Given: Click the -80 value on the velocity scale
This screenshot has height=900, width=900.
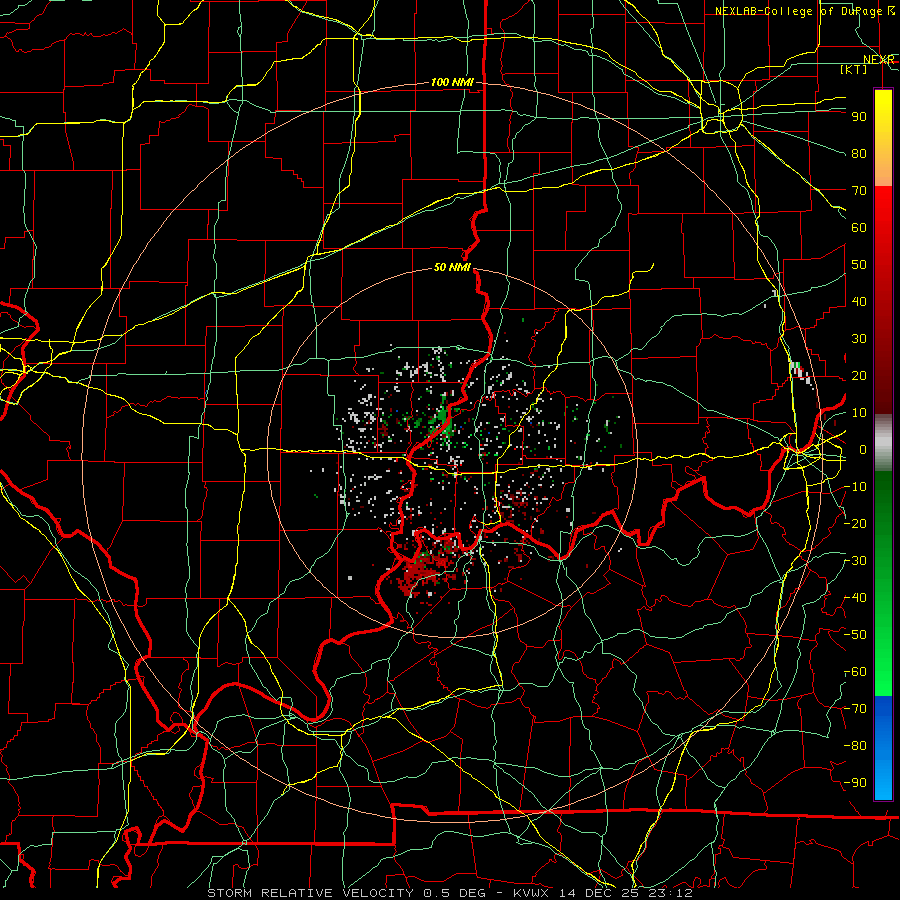Looking at the screenshot, I should (855, 746).
